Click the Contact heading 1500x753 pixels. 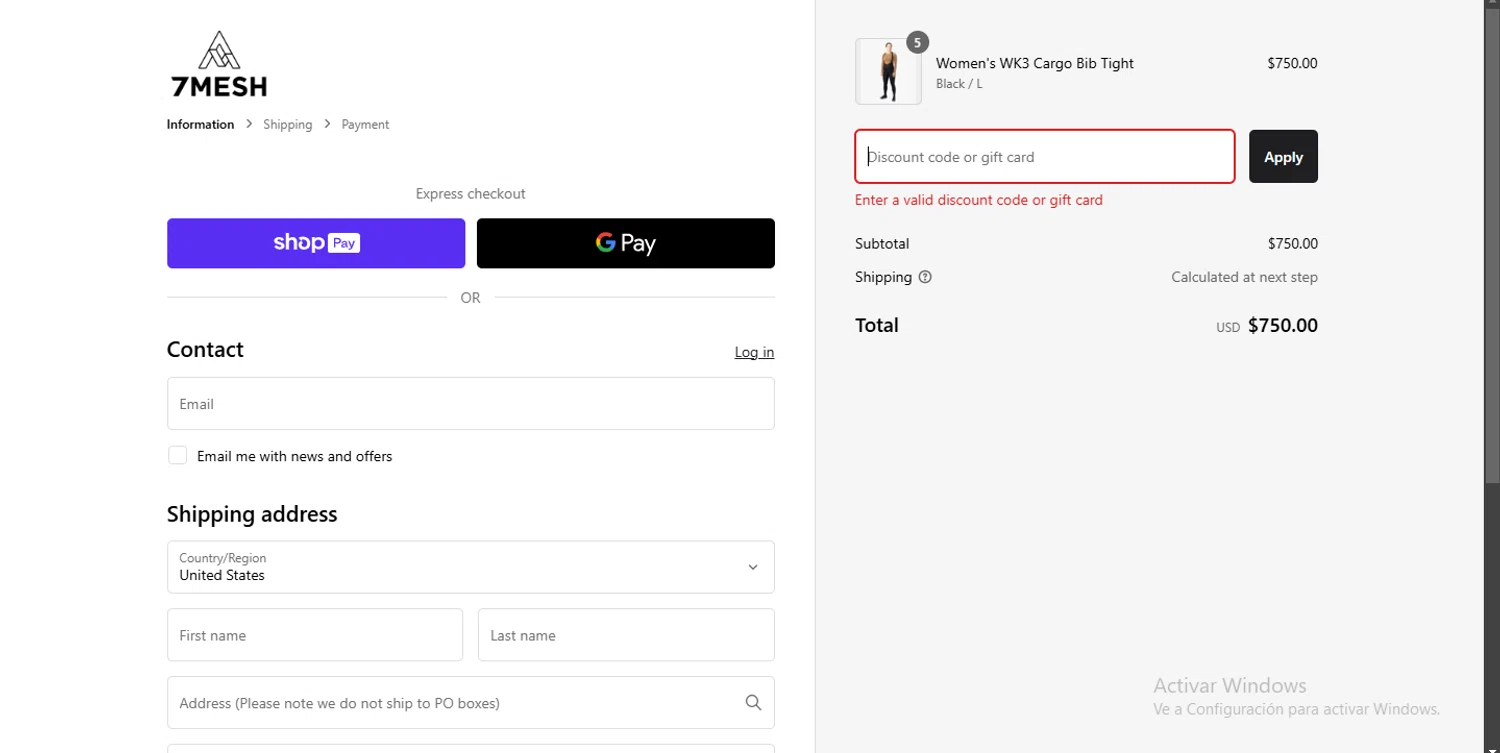[x=205, y=349]
